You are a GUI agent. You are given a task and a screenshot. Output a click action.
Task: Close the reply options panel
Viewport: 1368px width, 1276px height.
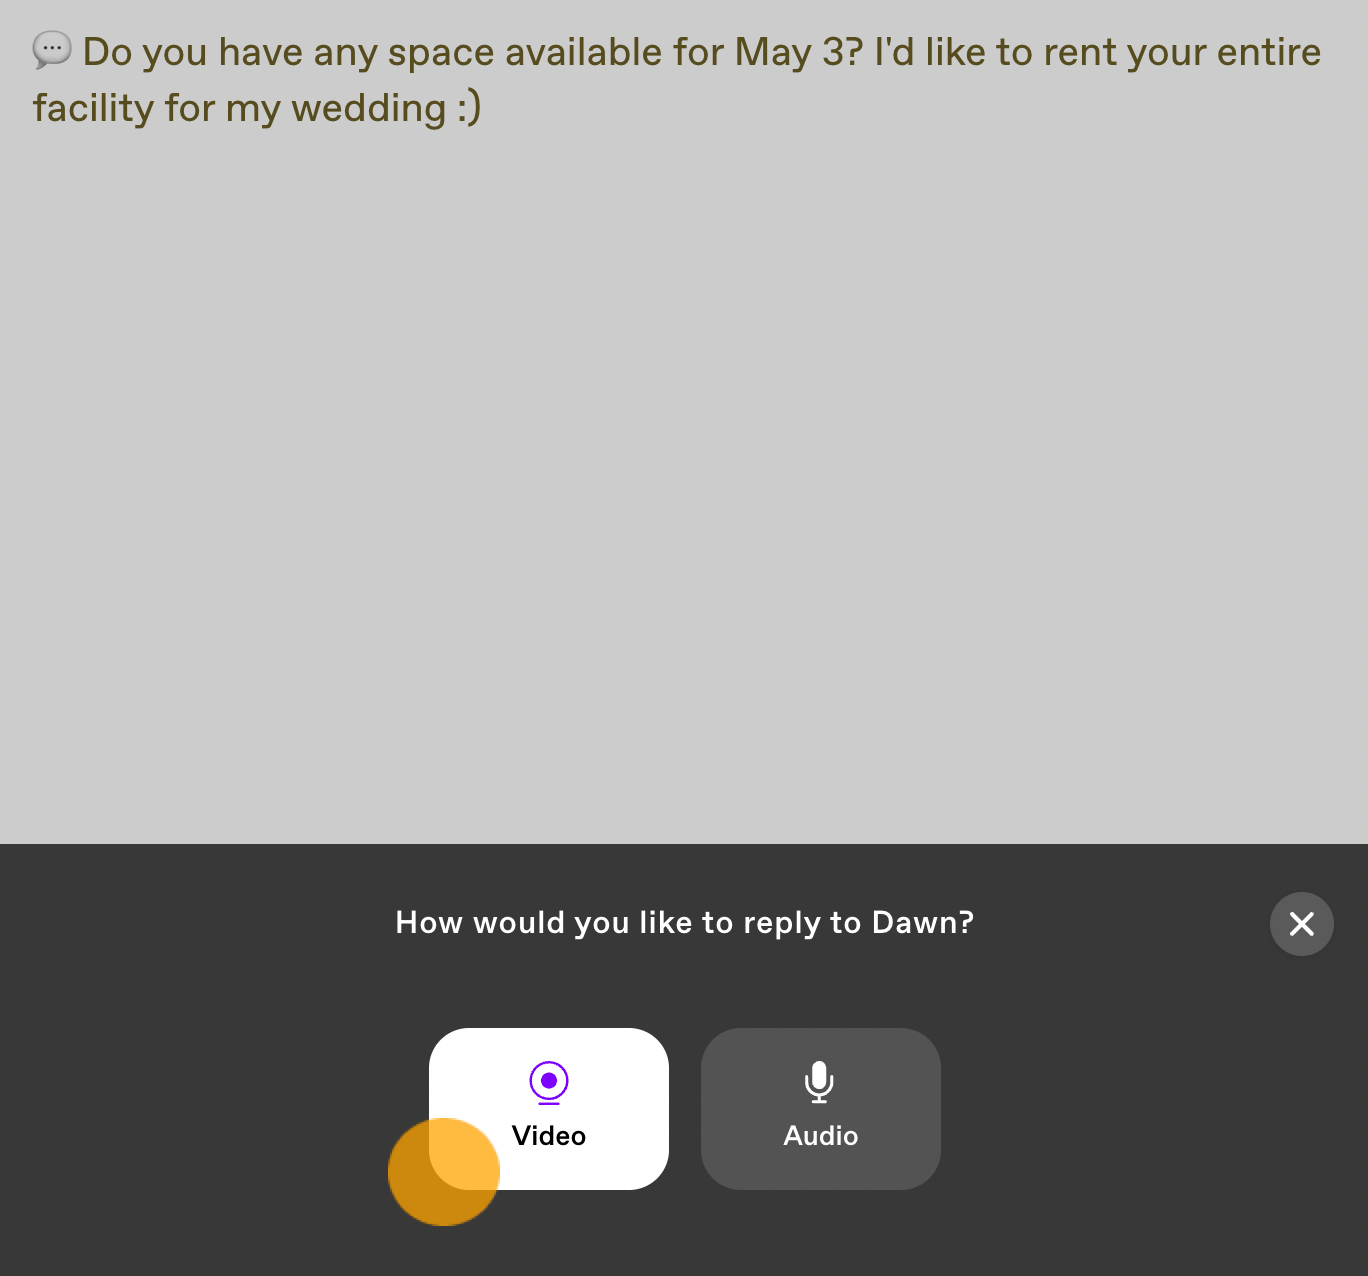point(1302,924)
